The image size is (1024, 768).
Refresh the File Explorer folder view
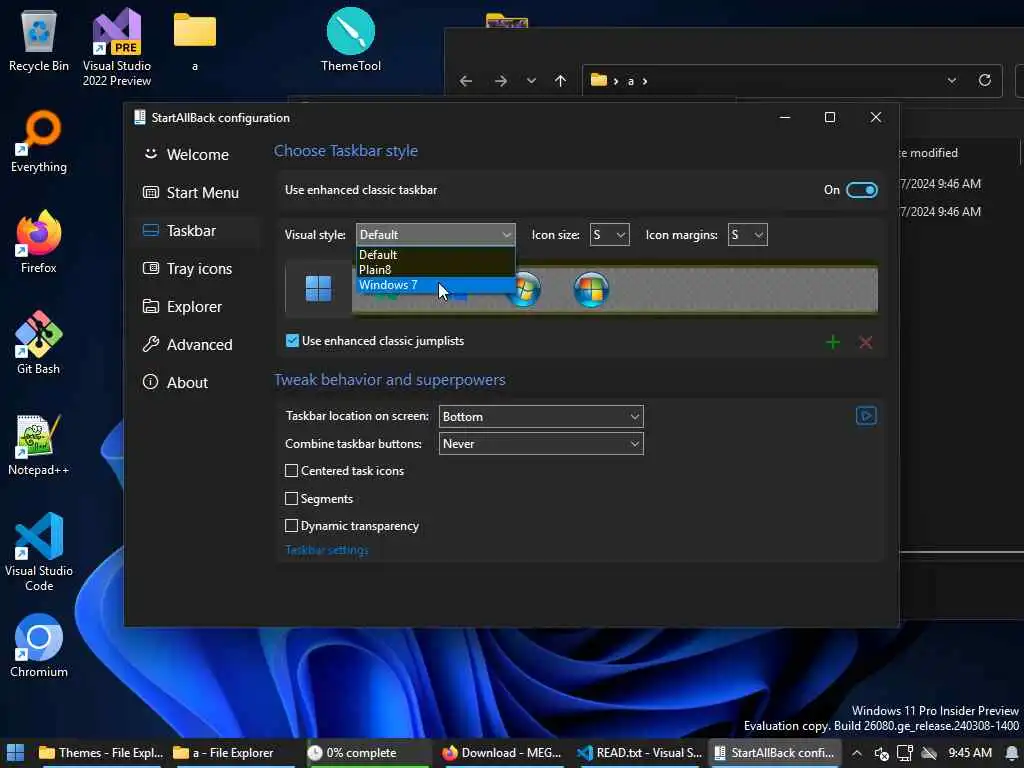[x=985, y=80]
